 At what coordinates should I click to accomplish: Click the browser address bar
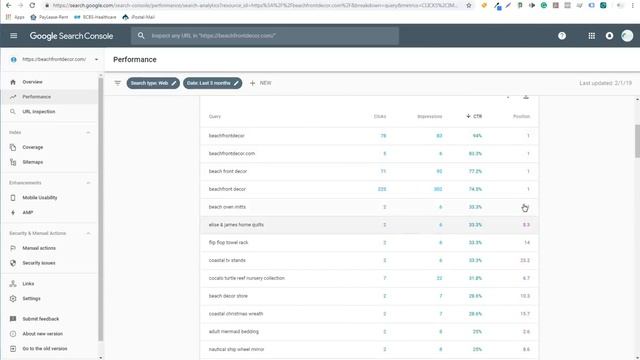(255, 5)
